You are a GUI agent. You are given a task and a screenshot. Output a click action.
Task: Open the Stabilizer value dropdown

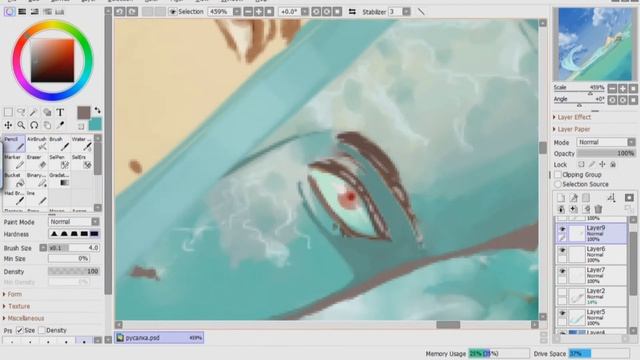point(407,12)
